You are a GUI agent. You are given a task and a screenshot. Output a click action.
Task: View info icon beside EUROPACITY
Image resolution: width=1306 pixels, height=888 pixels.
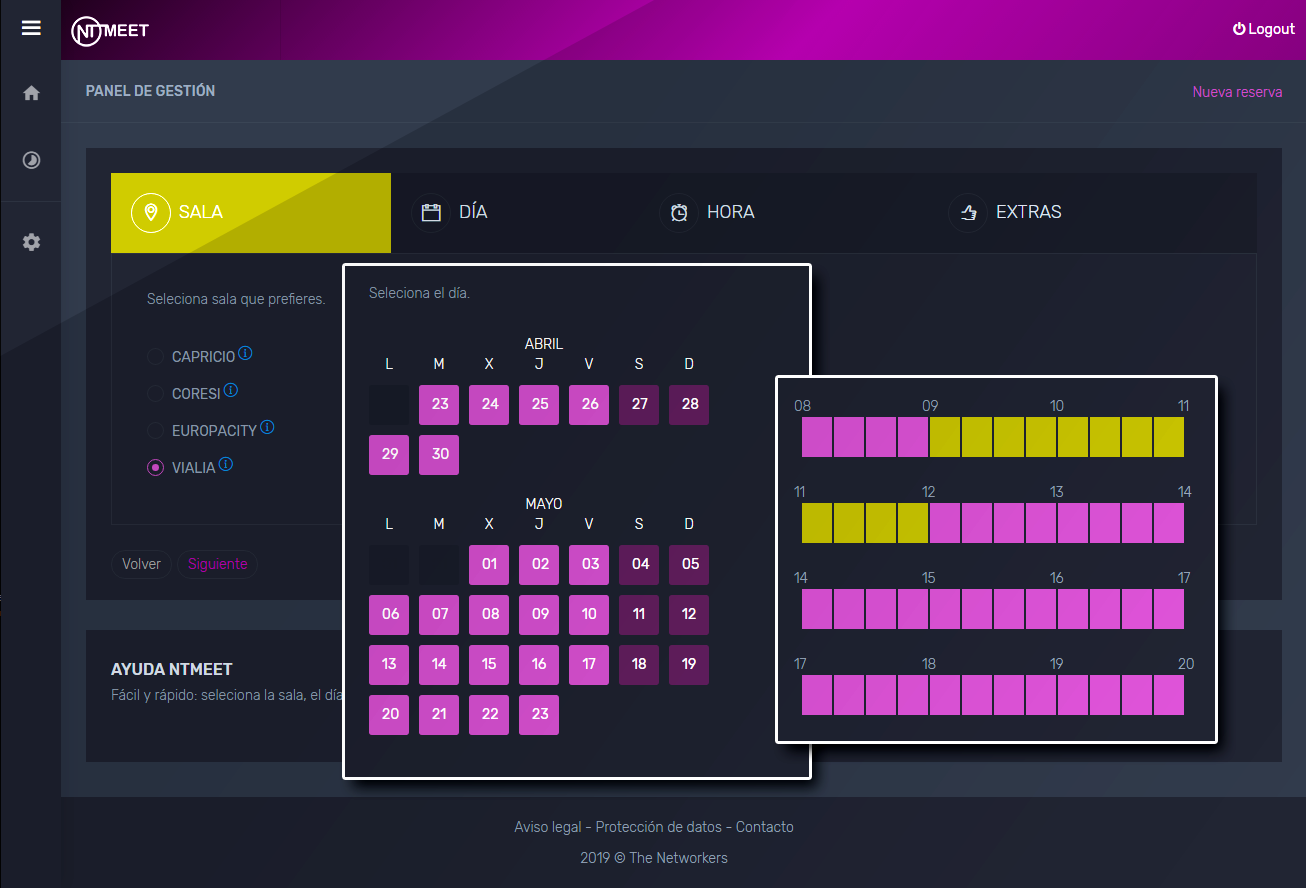267,427
